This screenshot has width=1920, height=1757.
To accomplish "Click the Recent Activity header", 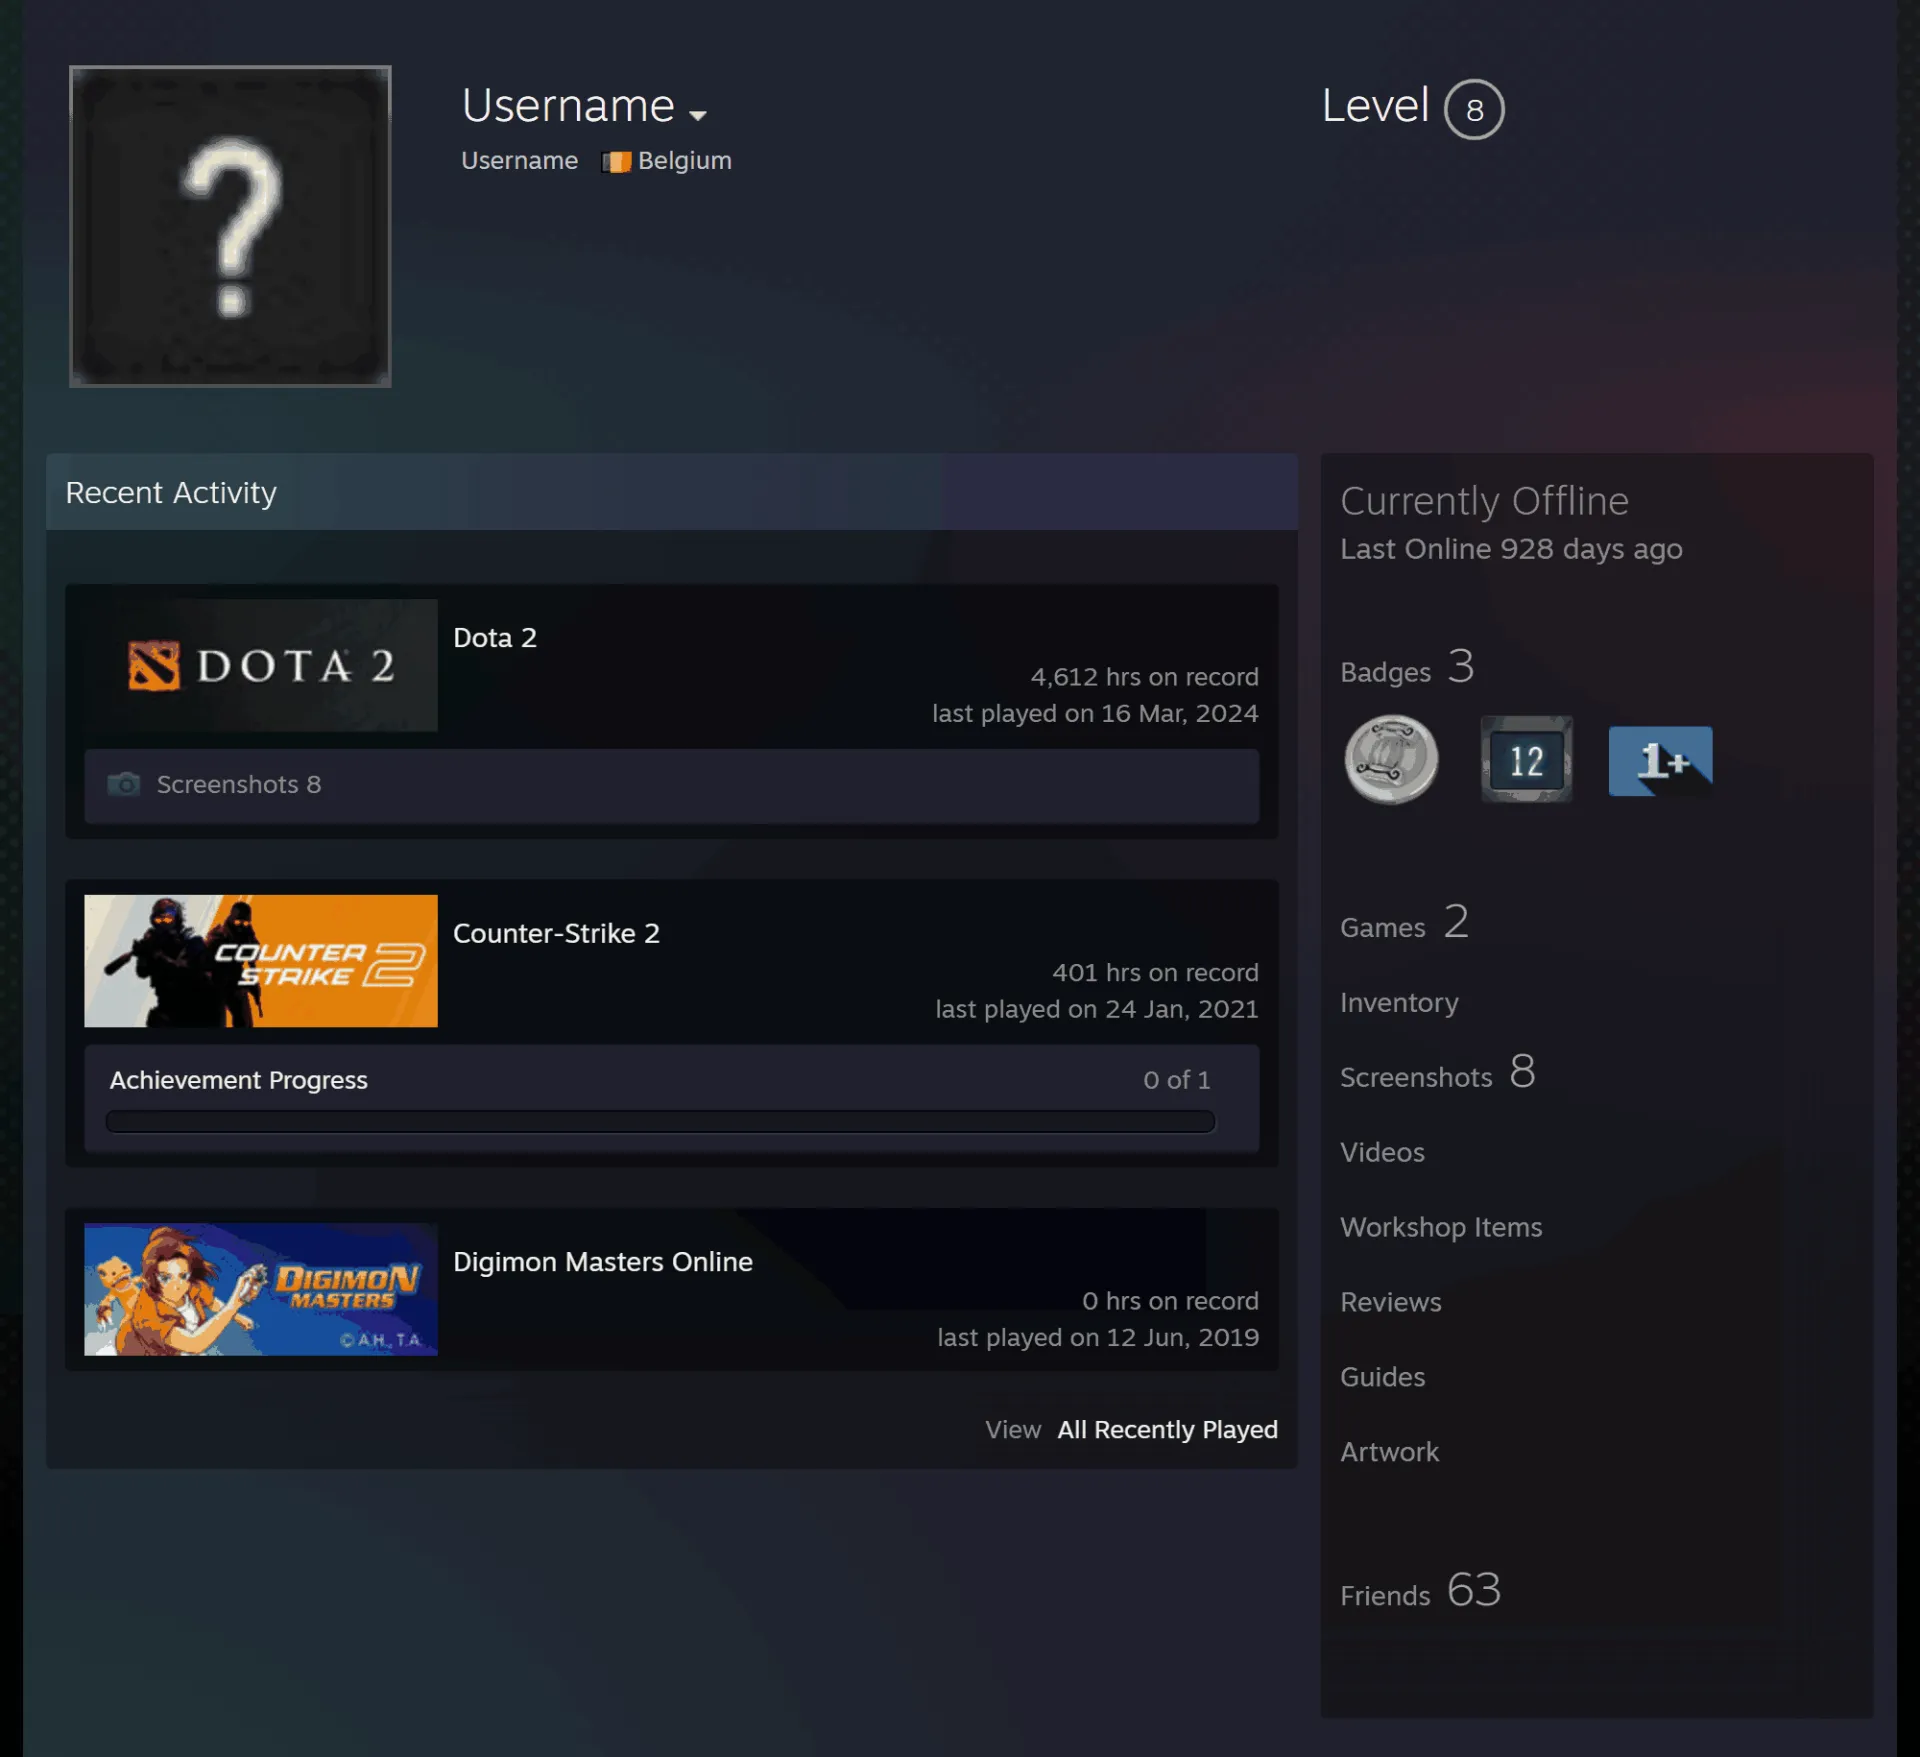I will pyautogui.click(x=672, y=492).
